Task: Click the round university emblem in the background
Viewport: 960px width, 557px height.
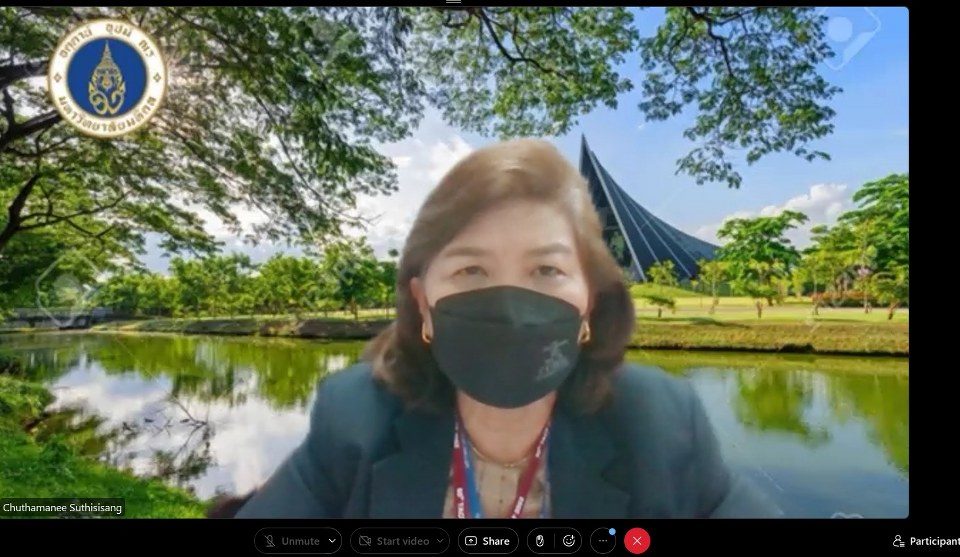Action: click(107, 77)
